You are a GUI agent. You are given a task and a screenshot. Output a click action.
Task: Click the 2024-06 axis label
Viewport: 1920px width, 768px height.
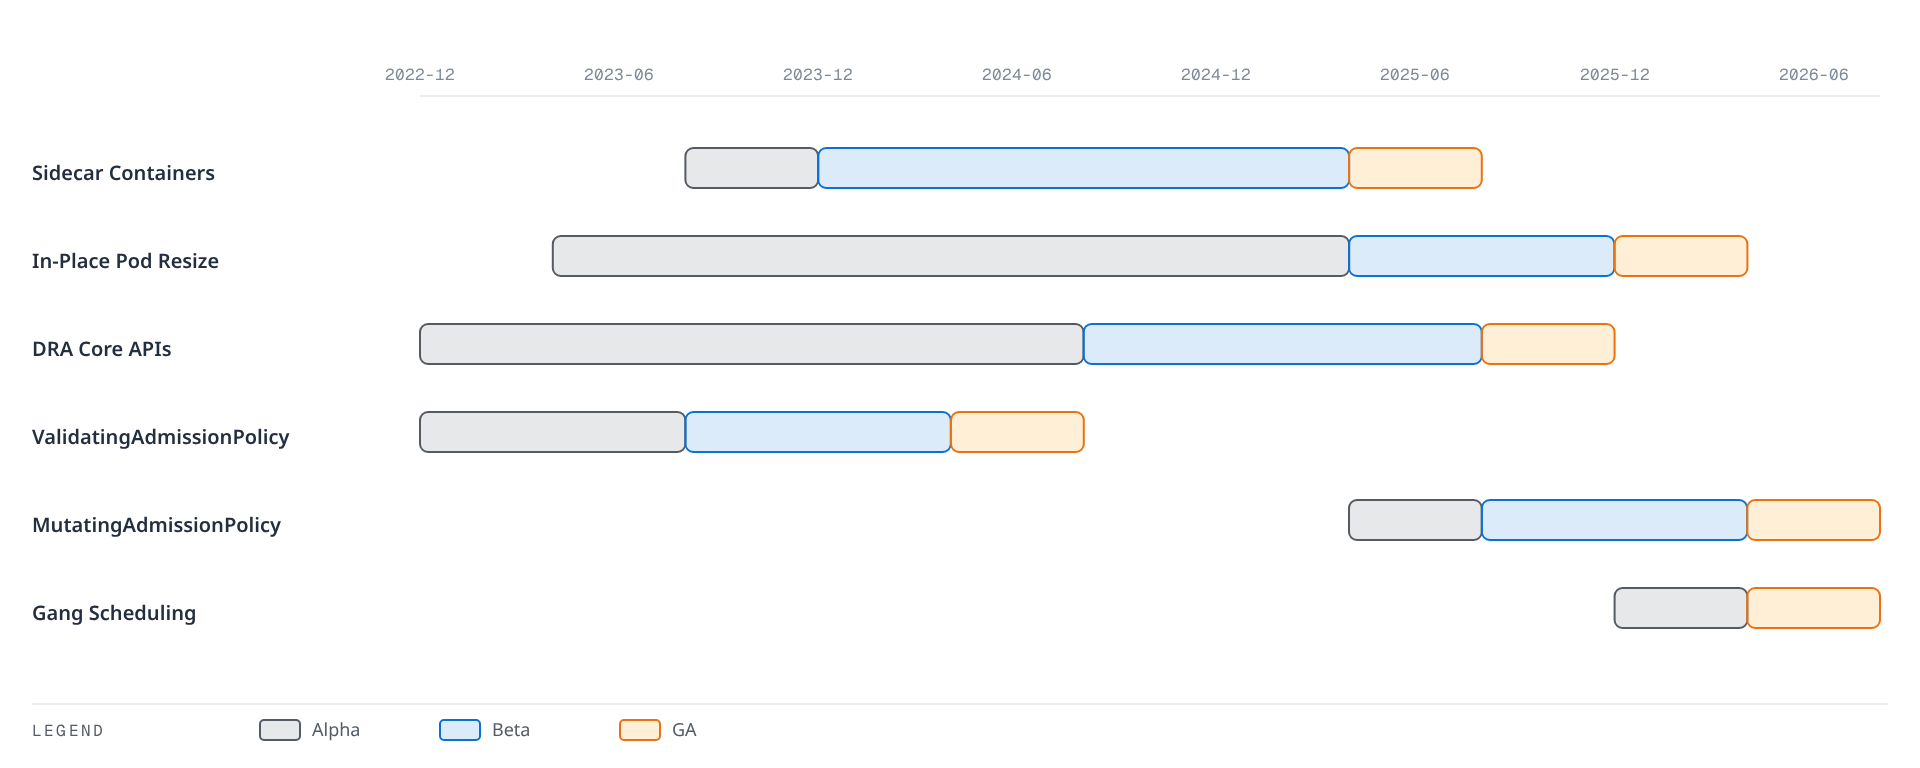(x=1017, y=75)
